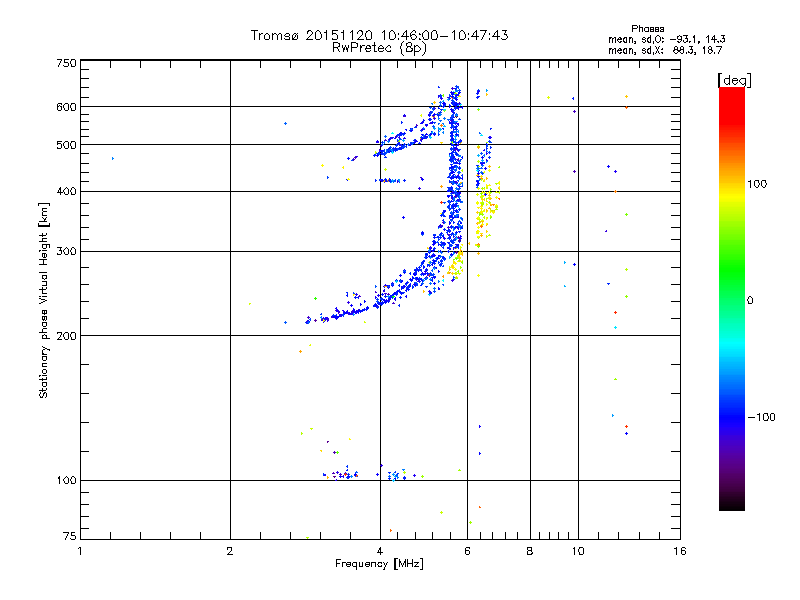Click the '10' frequency axis tick label
Viewport: 800px width, 600px height.
pyautogui.click(x=578, y=551)
